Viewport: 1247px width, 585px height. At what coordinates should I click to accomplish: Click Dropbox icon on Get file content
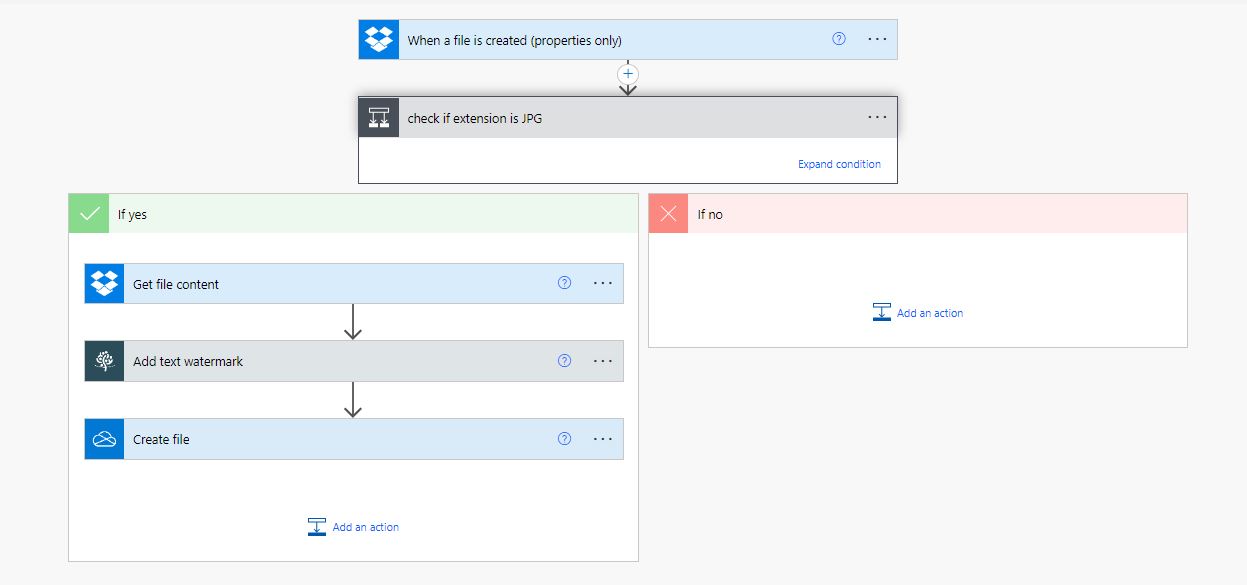pyautogui.click(x=104, y=284)
